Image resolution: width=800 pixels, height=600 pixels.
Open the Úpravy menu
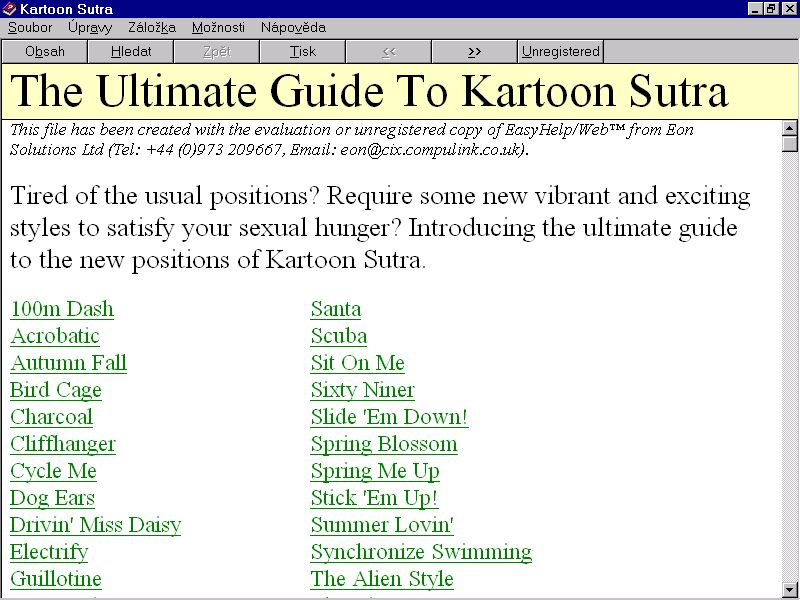pyautogui.click(x=90, y=28)
